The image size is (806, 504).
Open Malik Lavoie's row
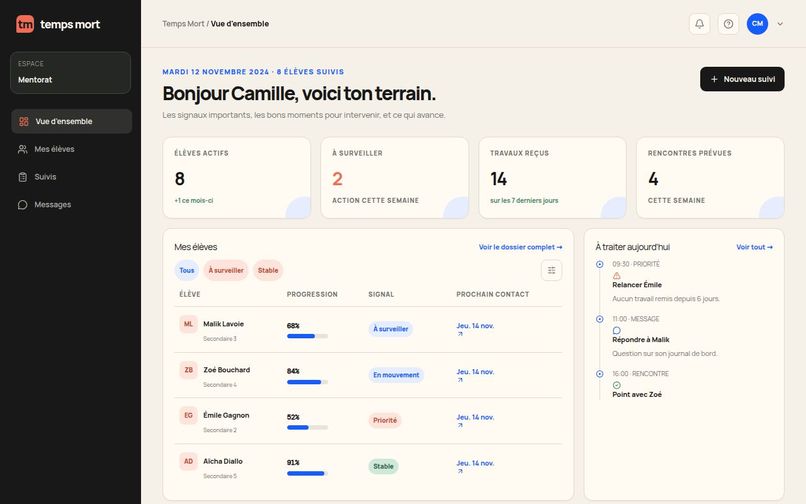click(368, 330)
